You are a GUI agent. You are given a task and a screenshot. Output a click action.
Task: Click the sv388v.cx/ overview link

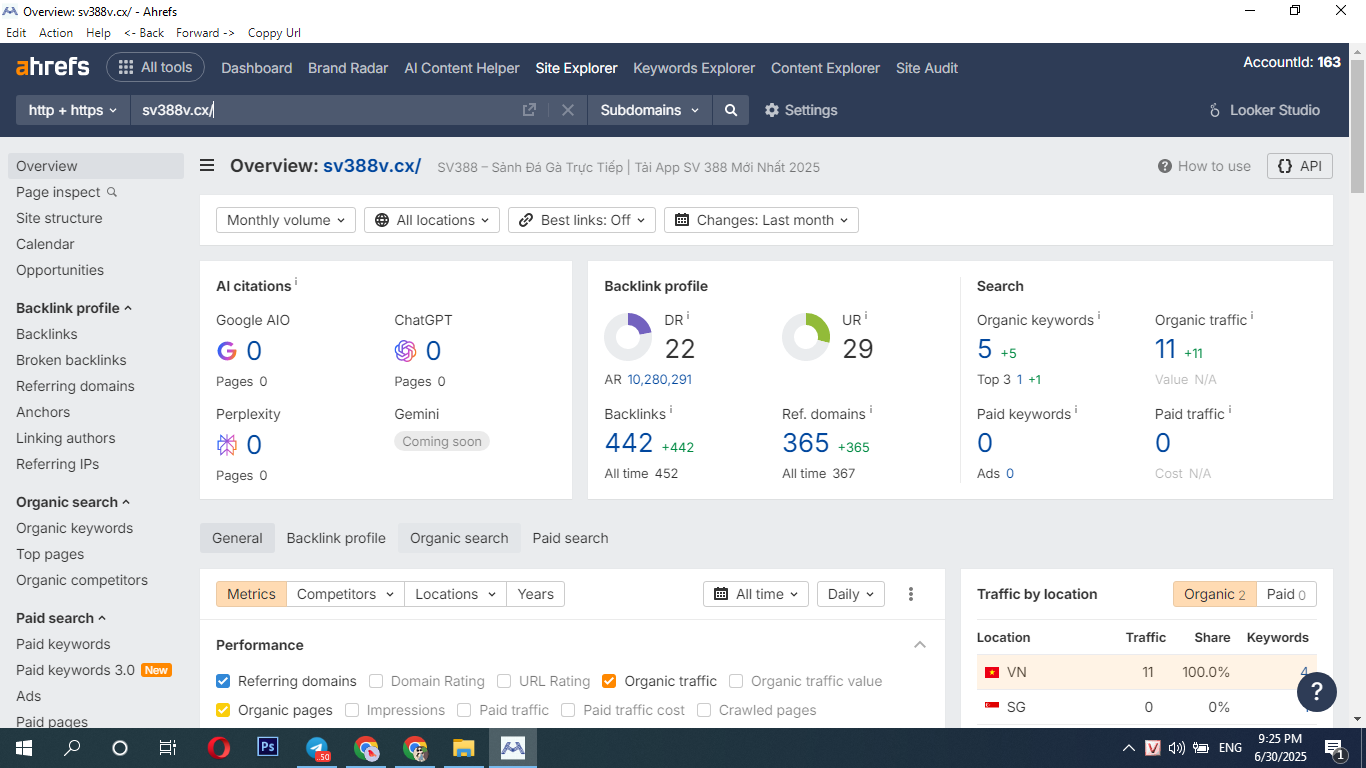click(372, 166)
